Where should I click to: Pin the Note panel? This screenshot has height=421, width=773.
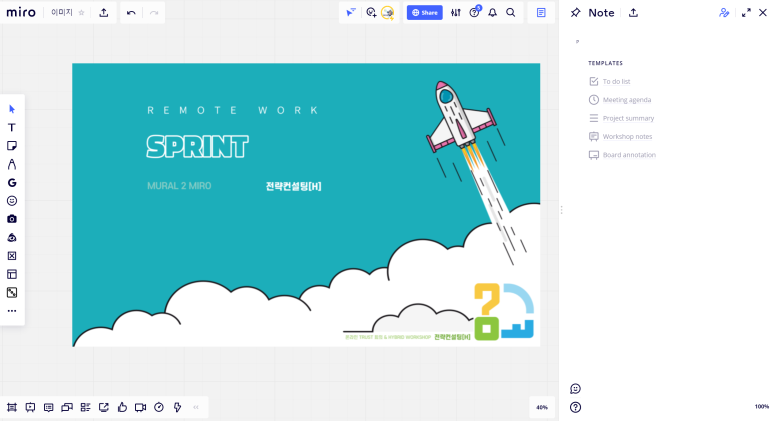(x=575, y=13)
